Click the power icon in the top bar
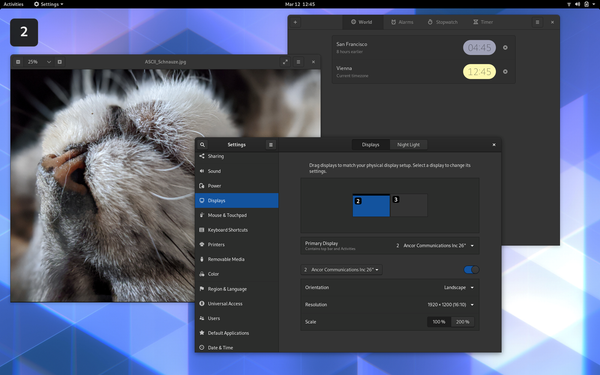The width and height of the screenshot is (600, 375). tap(587, 4)
